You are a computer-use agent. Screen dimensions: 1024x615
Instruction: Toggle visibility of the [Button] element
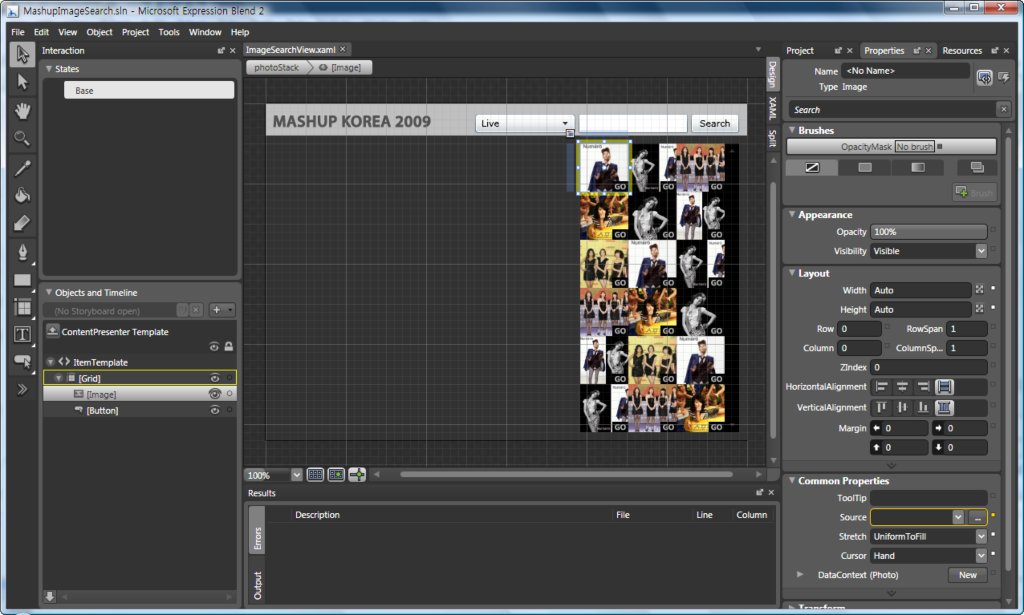click(x=214, y=410)
